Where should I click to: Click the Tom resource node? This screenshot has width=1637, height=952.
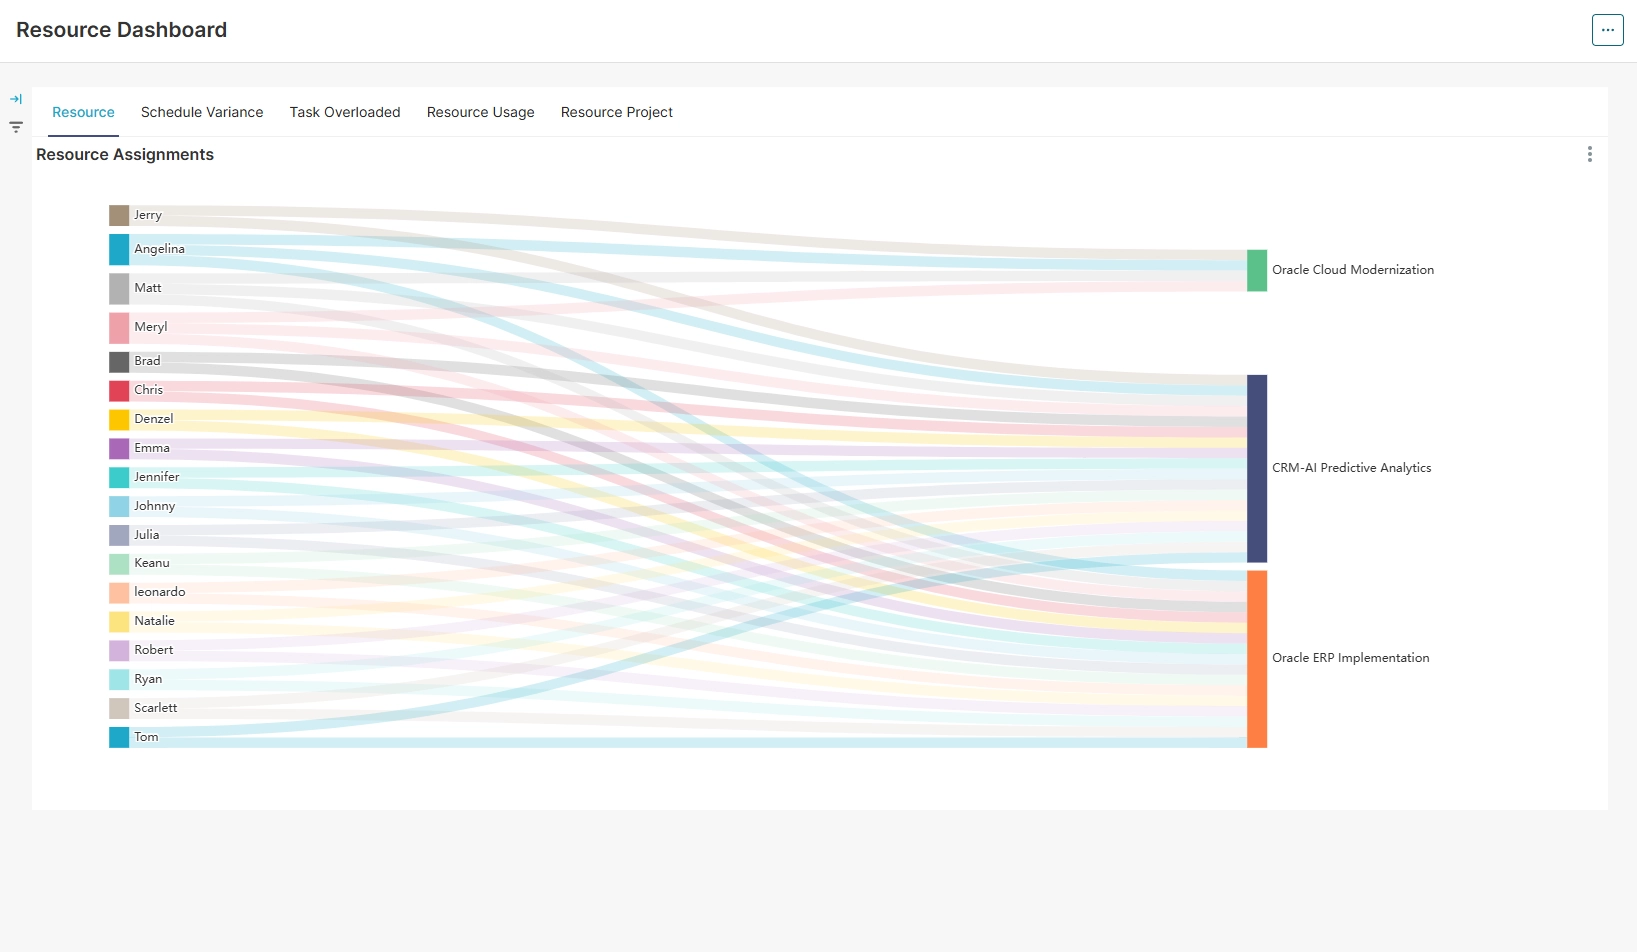(x=119, y=737)
